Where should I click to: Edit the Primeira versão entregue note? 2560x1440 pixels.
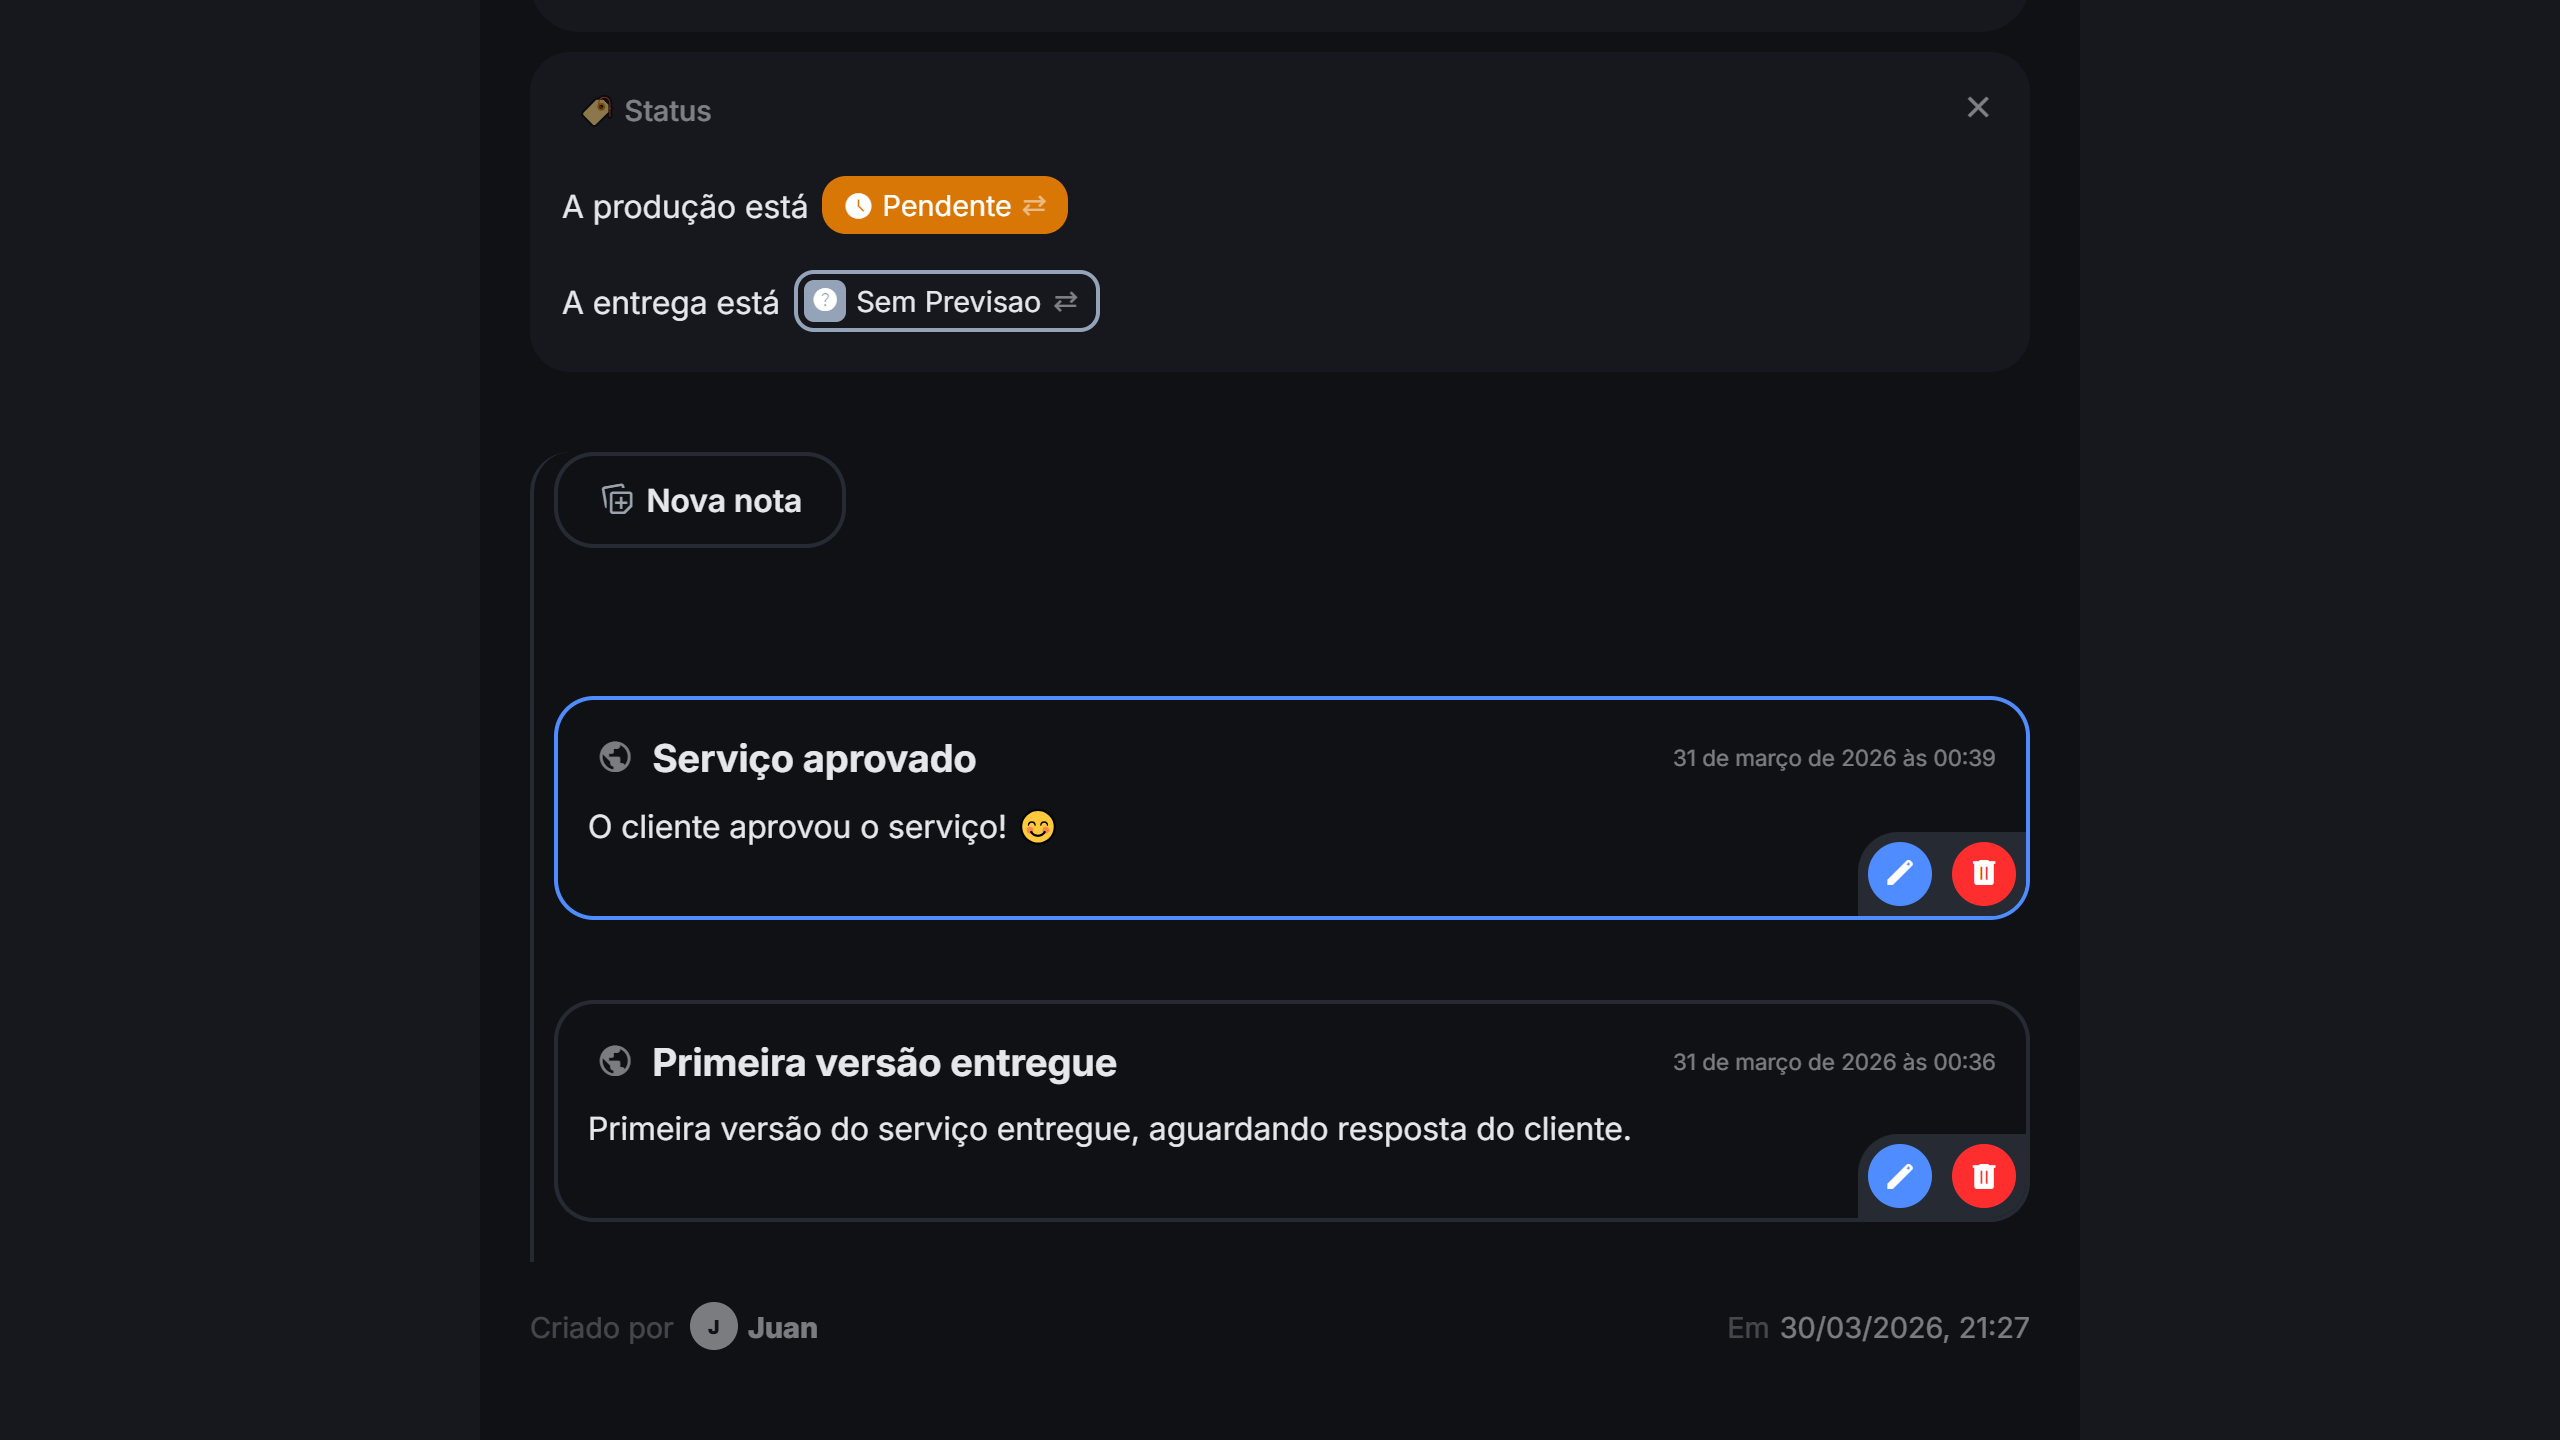tap(1899, 1176)
